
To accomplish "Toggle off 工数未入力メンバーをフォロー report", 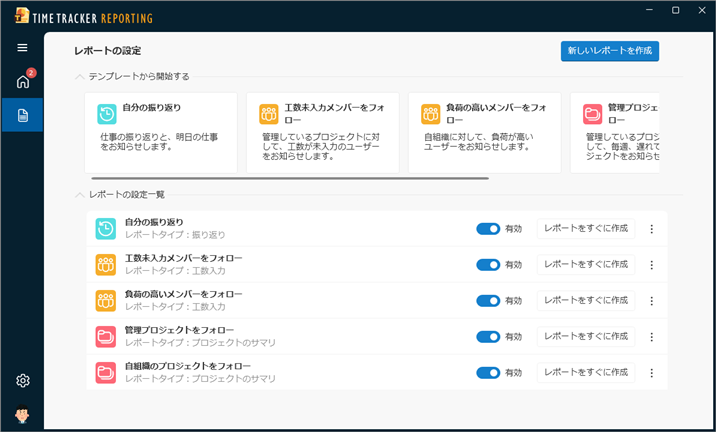I will [488, 265].
